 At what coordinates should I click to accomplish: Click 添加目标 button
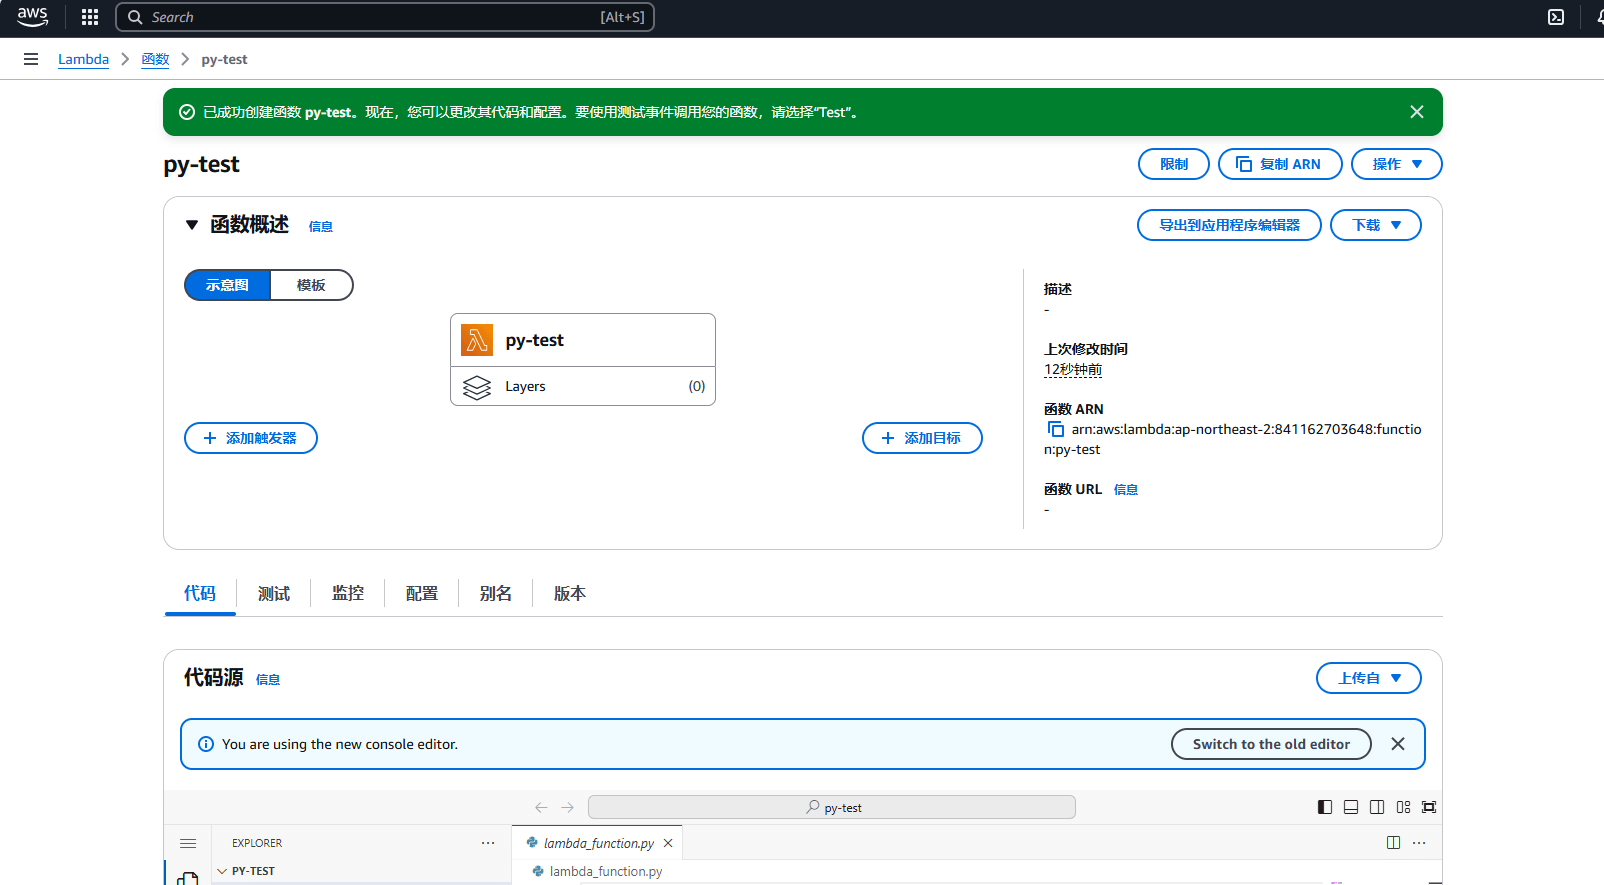[x=922, y=438]
